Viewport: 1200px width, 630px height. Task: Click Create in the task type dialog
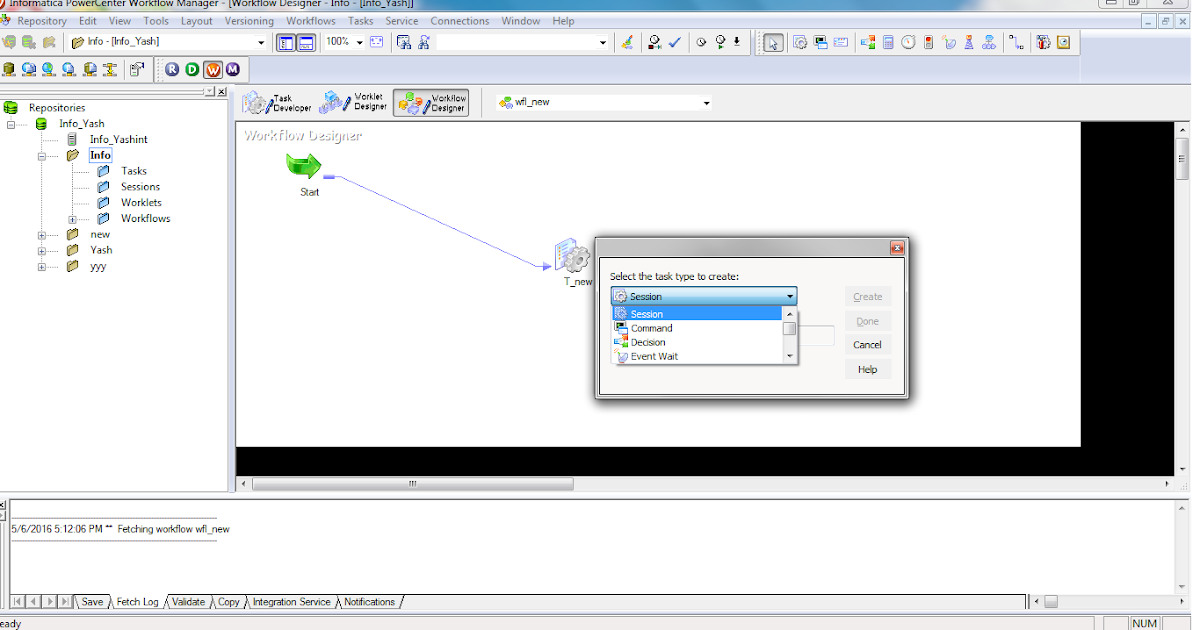(x=867, y=296)
